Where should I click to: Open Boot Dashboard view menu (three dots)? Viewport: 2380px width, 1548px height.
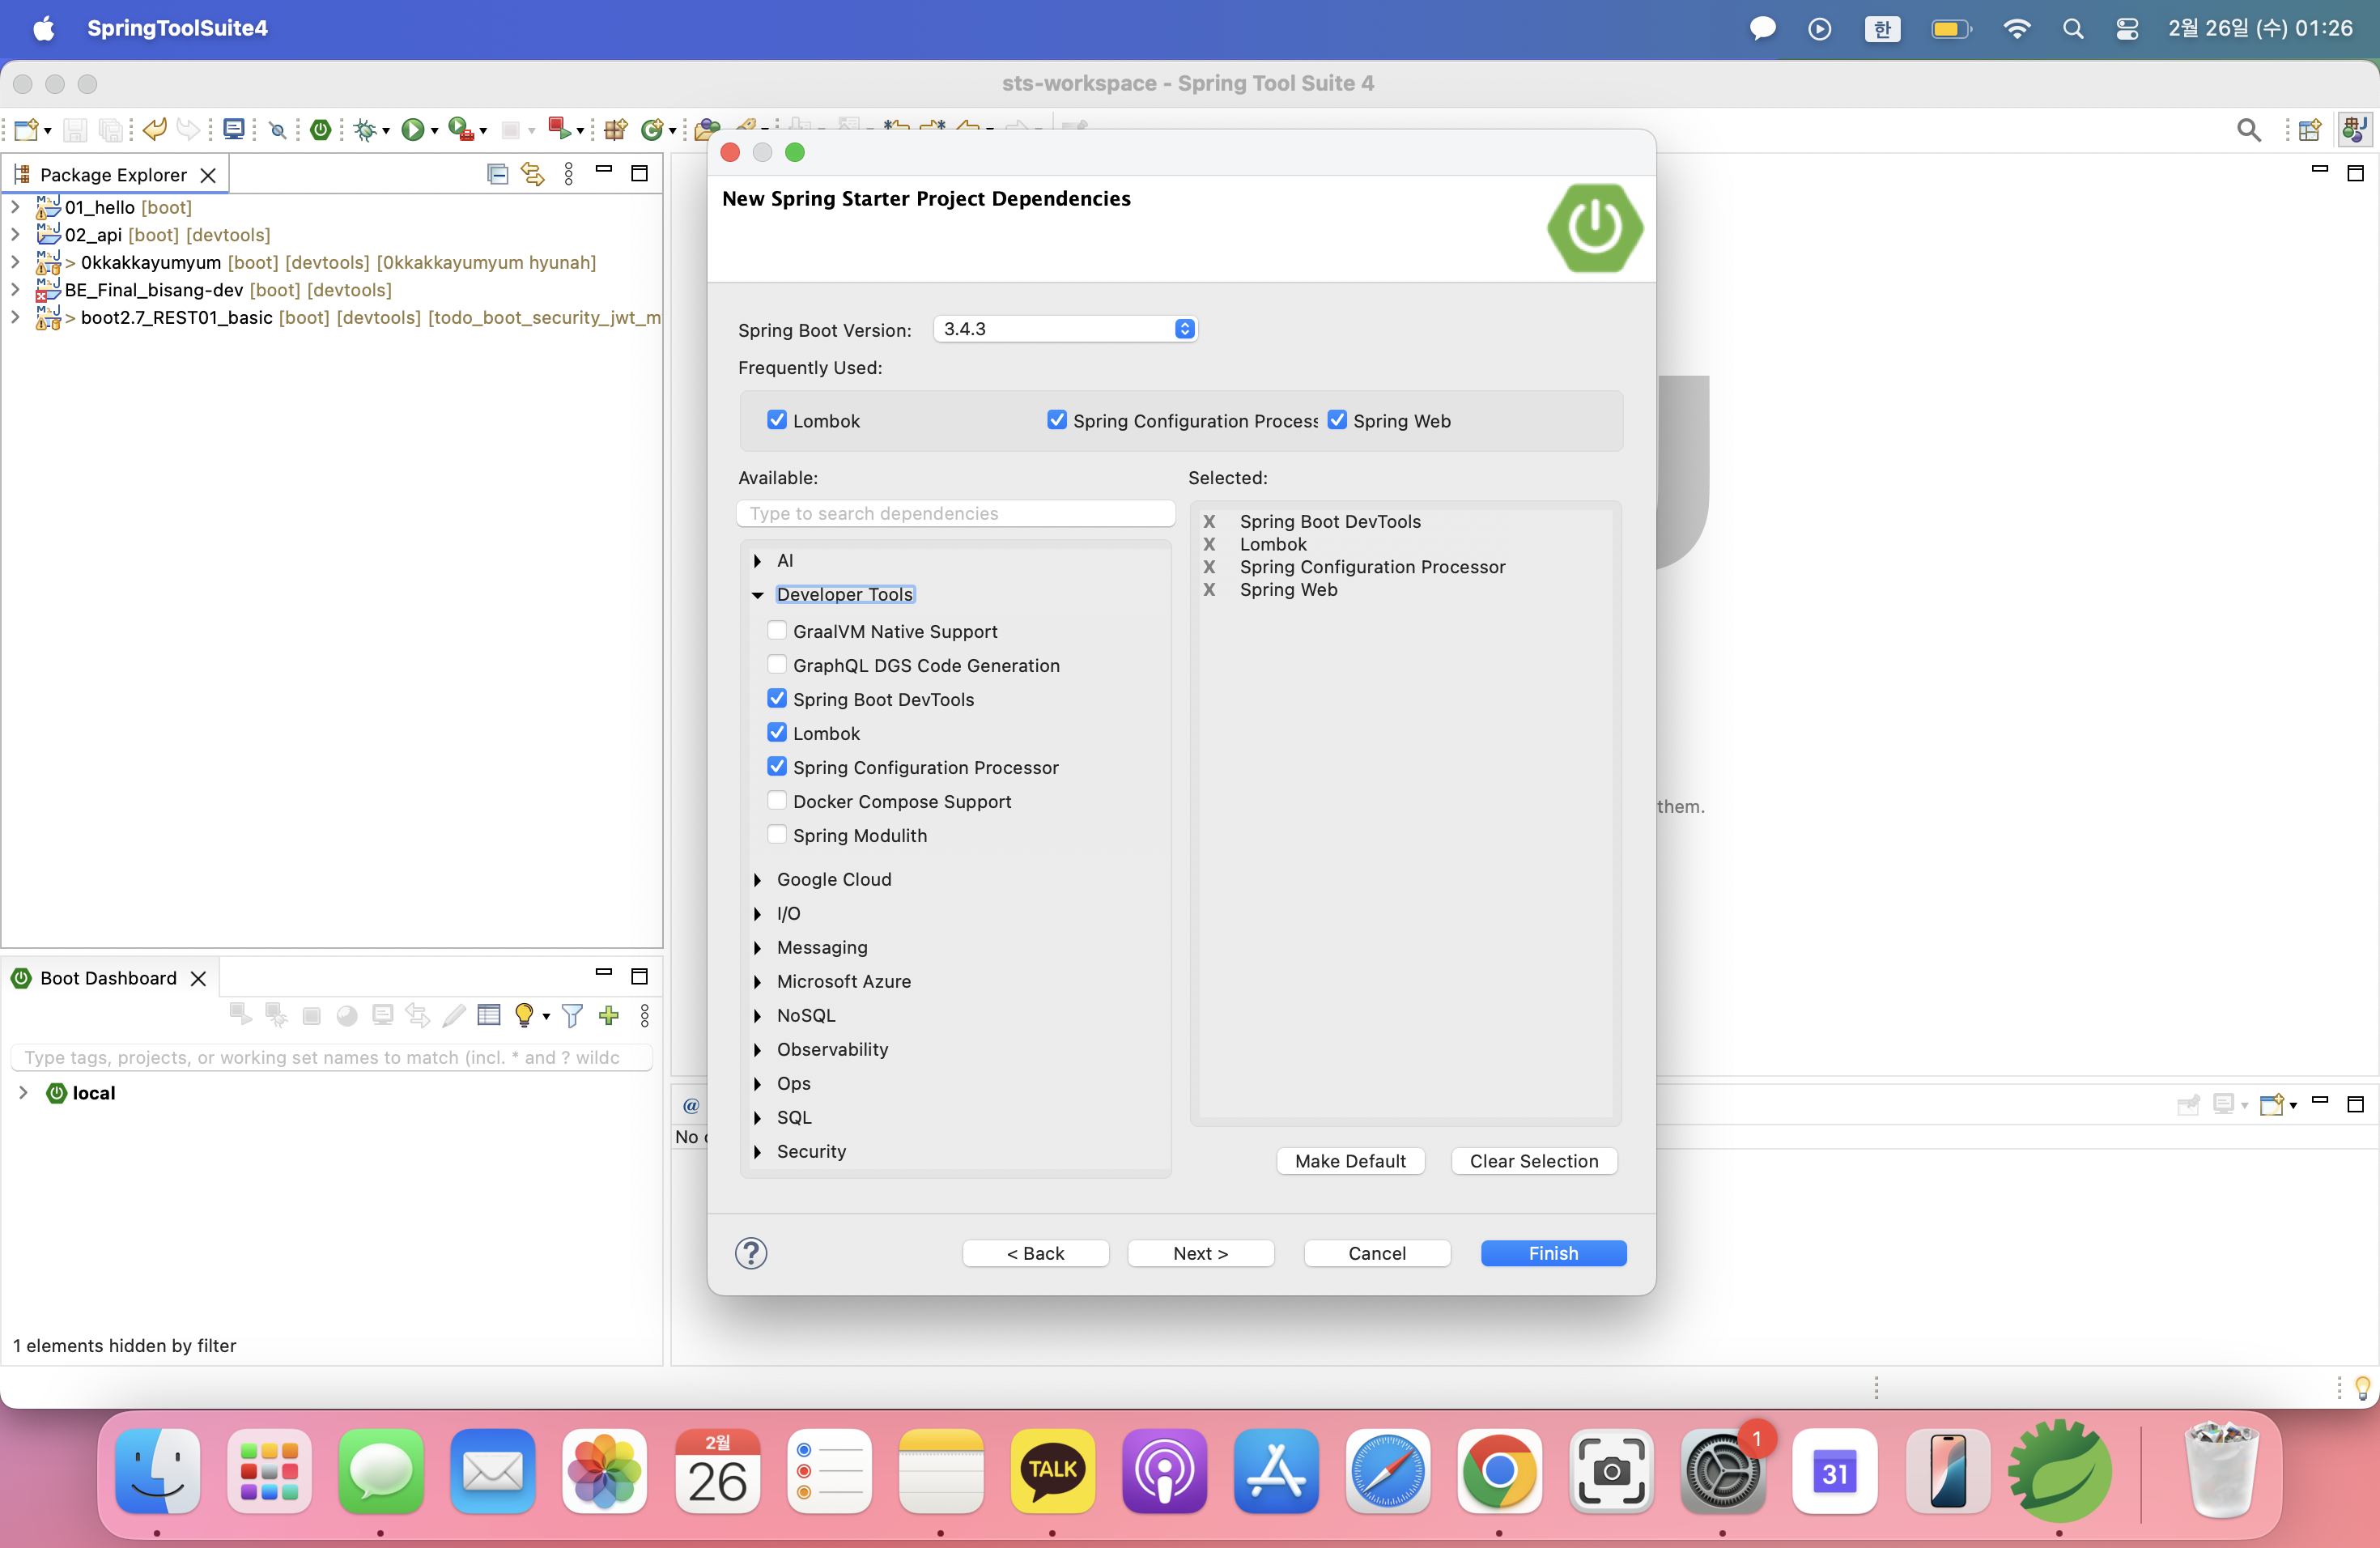(645, 1016)
